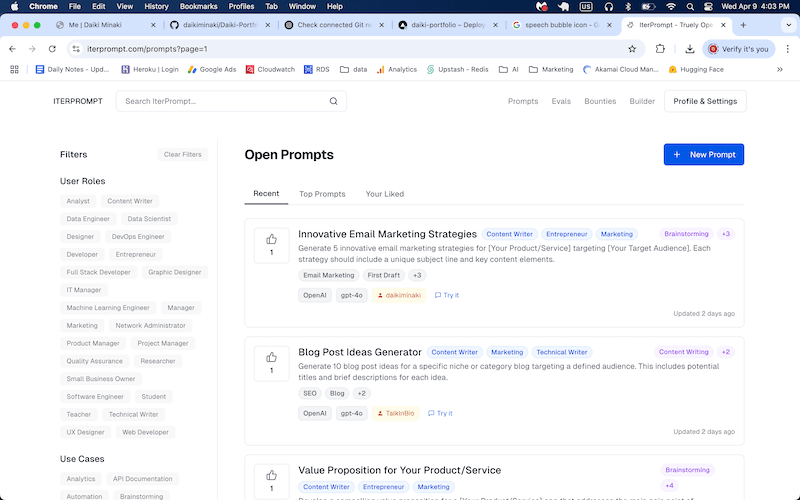Open Hugging Face bookmark
Image resolution: width=800 pixels, height=500 pixels.
tap(696, 69)
